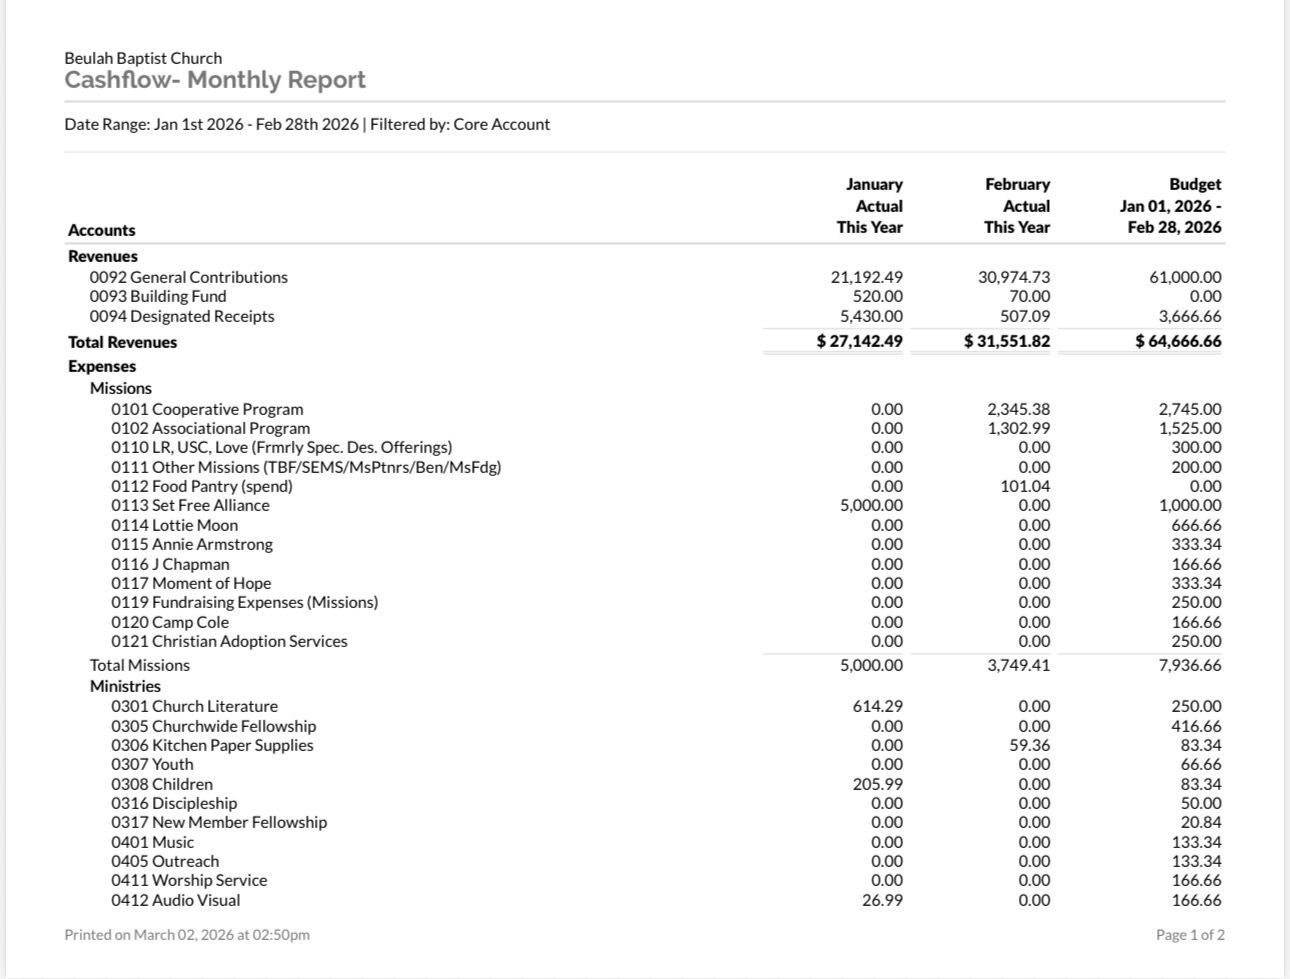Viewport: 1290px width, 979px height.
Task: Click General Contributions budget value 61,000.00
Action: pos(1186,277)
